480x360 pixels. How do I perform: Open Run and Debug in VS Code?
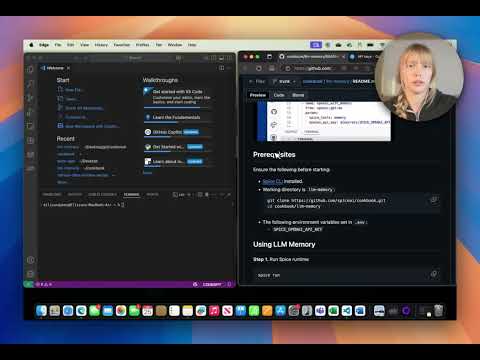point(30,112)
